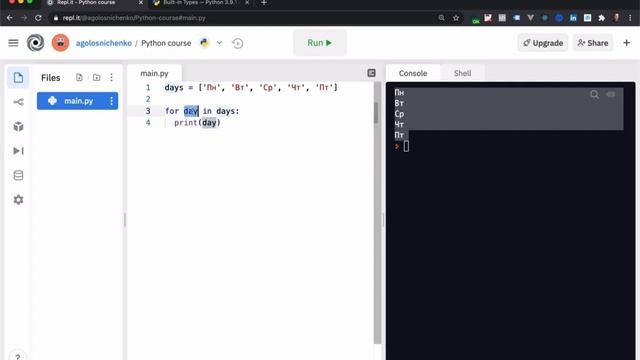Open the hamburger menu in the Replit header
Viewport: 640px width, 360px height.
pyautogui.click(x=13, y=43)
